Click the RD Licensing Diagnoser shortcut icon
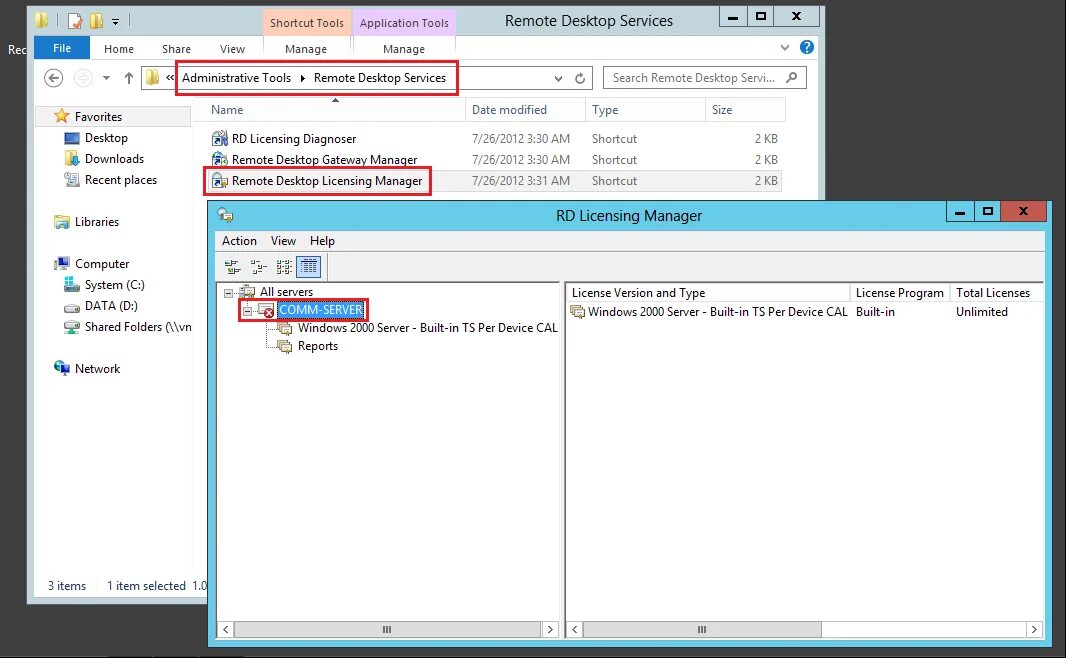Image resolution: width=1066 pixels, height=658 pixels. click(x=220, y=139)
